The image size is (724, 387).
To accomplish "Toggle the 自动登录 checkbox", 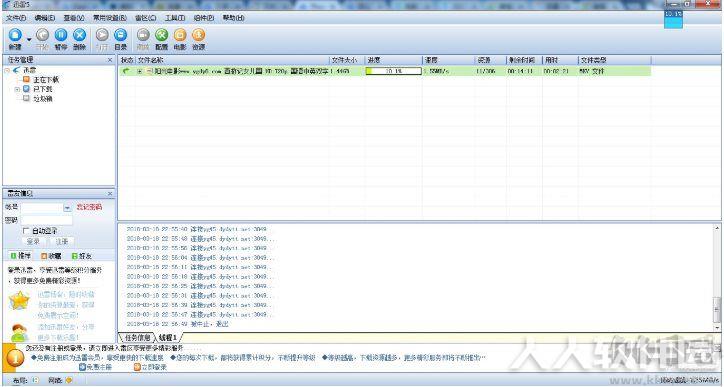I will tap(26, 230).
